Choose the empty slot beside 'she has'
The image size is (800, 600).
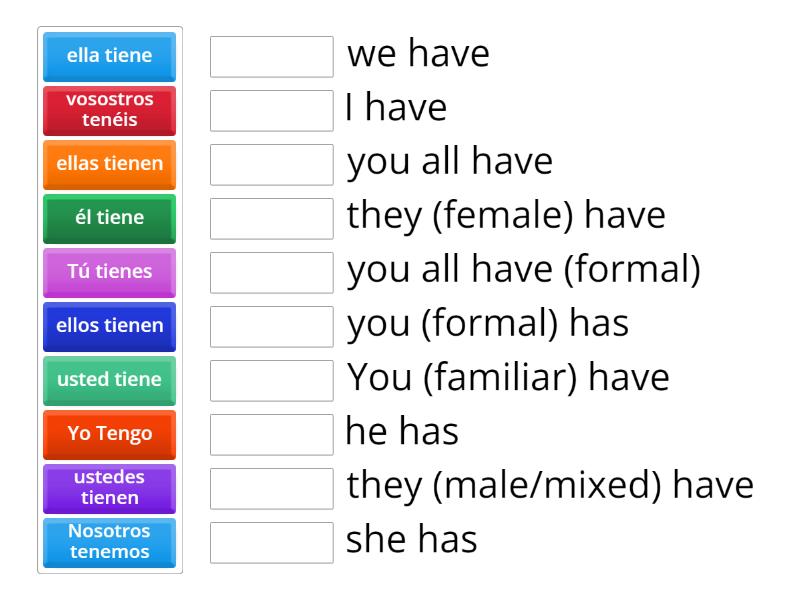(272, 543)
